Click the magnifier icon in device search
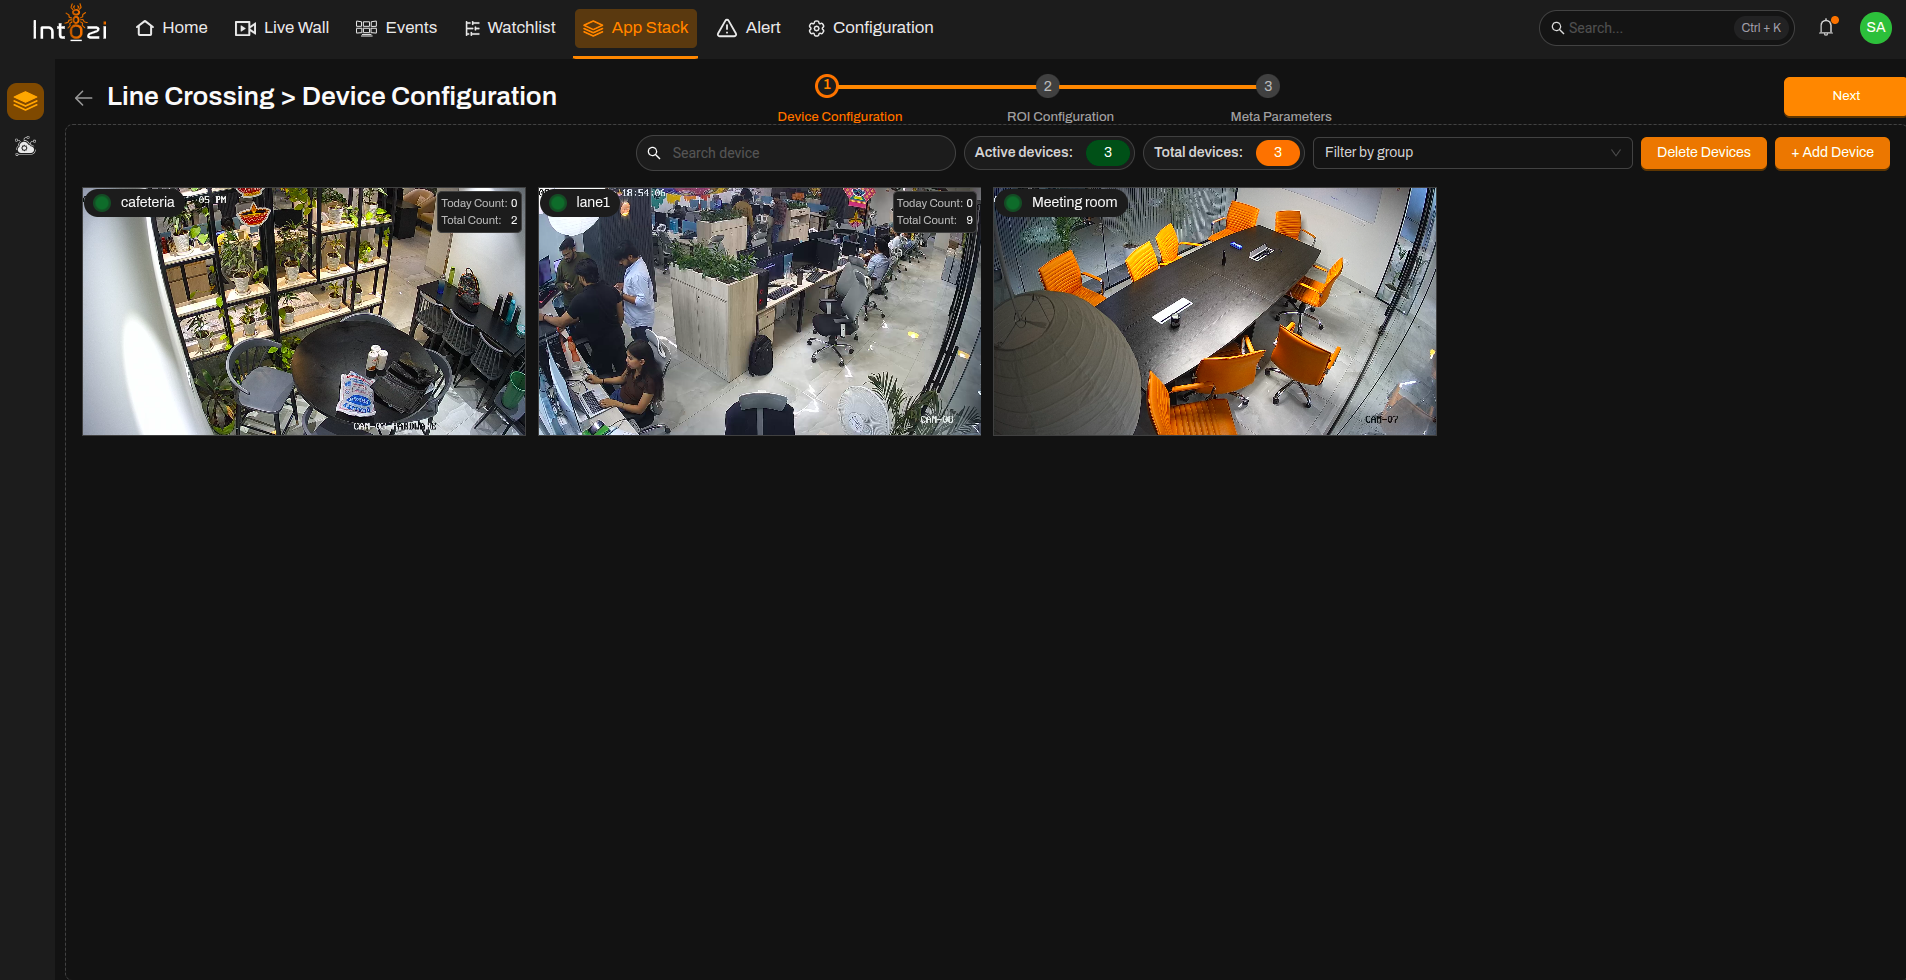Viewport: 1906px width, 980px height. click(x=654, y=153)
